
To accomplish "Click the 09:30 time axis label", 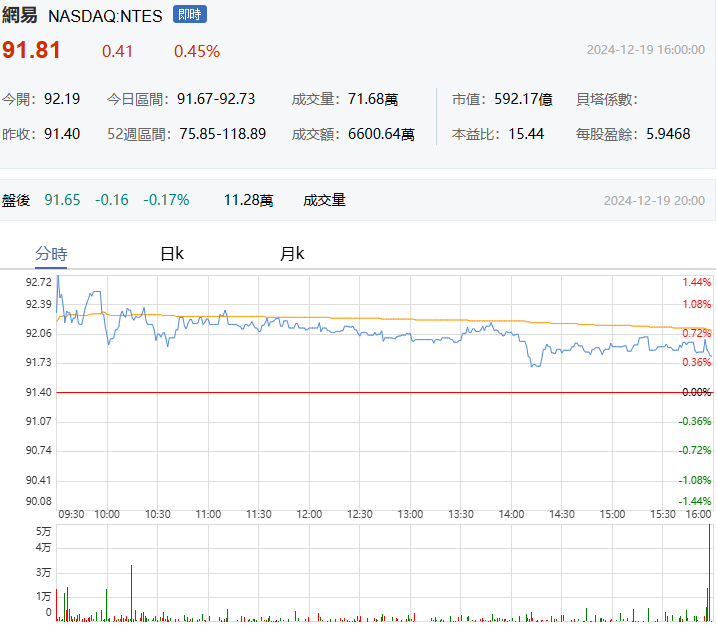I will pos(71,514).
